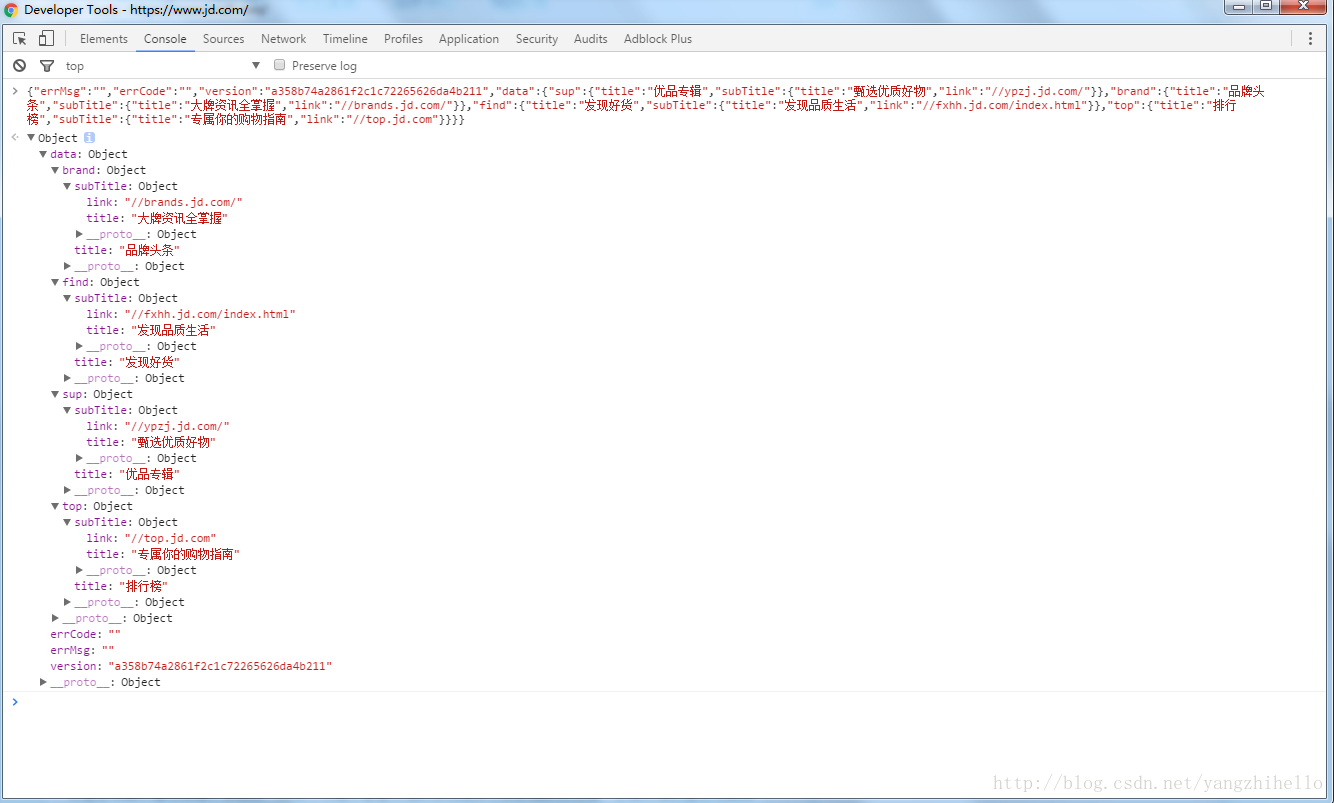Viewport: 1334px width, 803px height.
Task: Collapse the data: Object node
Action: 43,154
